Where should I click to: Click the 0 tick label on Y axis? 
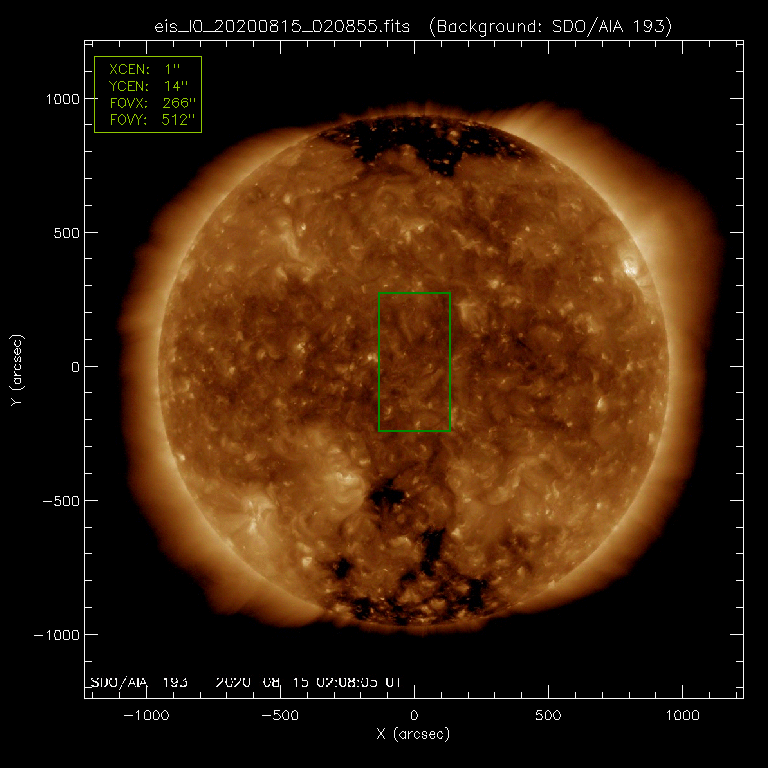click(x=73, y=367)
